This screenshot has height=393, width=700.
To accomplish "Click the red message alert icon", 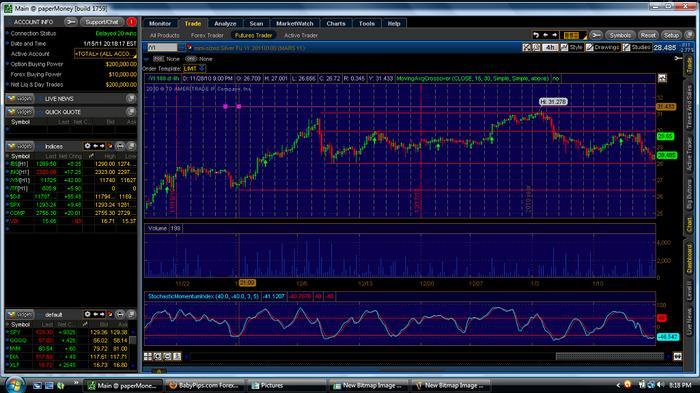I will [x=131, y=22].
